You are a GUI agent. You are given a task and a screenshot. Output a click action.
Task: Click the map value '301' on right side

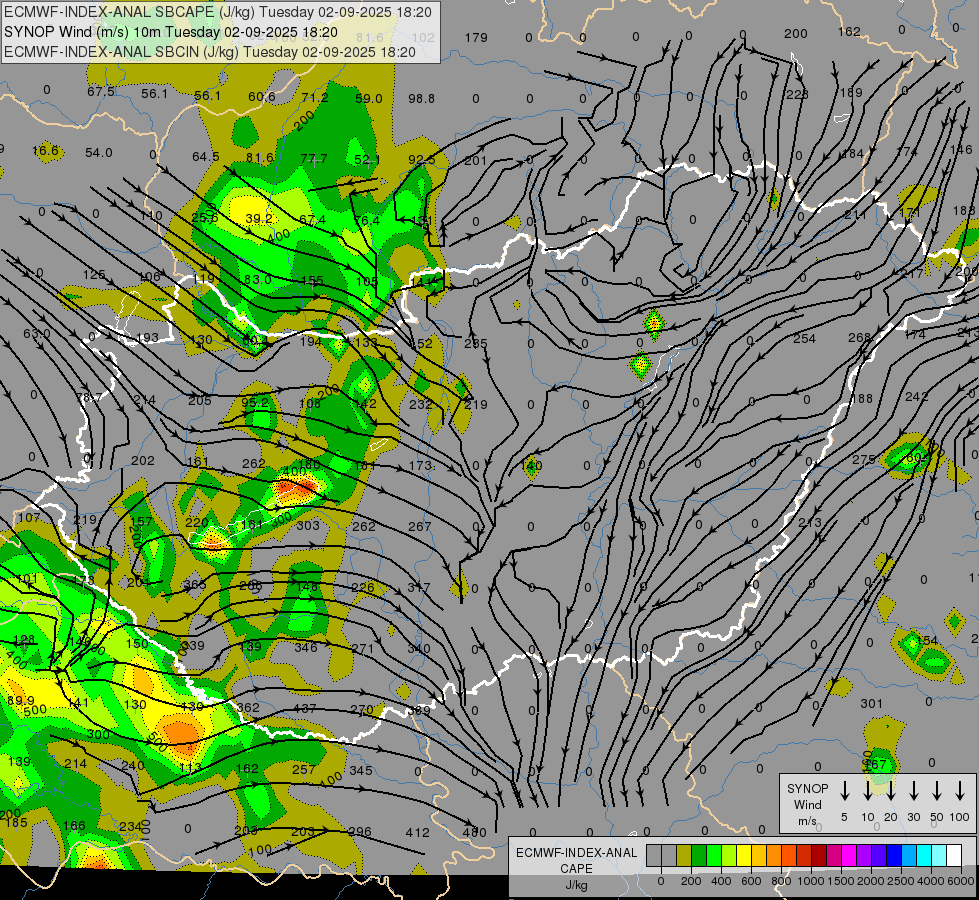872,704
